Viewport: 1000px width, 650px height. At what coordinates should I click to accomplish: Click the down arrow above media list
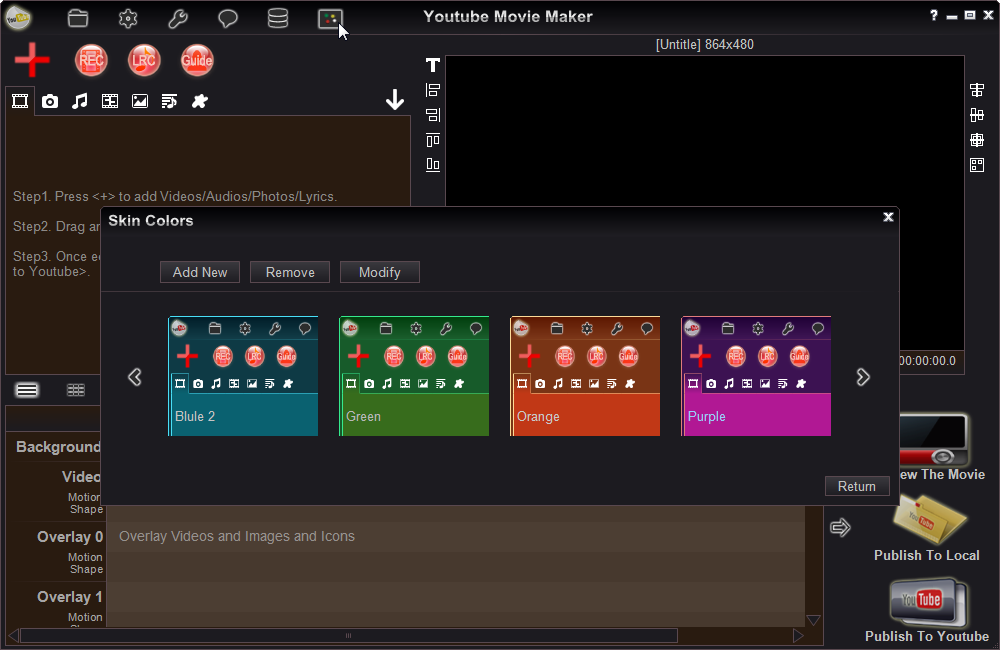point(395,100)
